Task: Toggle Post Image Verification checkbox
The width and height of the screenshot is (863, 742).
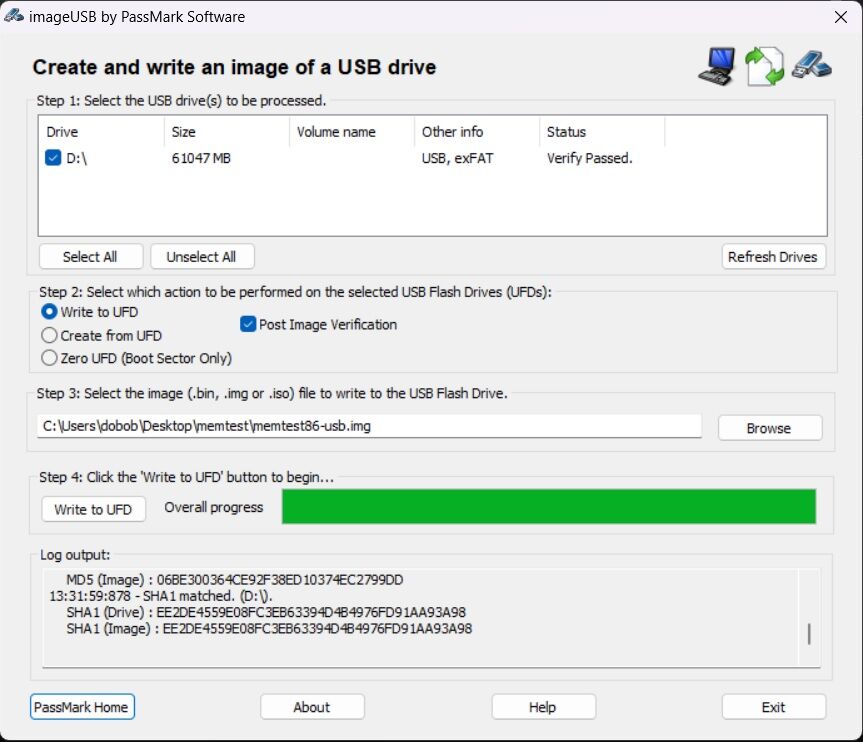Action: [x=248, y=324]
